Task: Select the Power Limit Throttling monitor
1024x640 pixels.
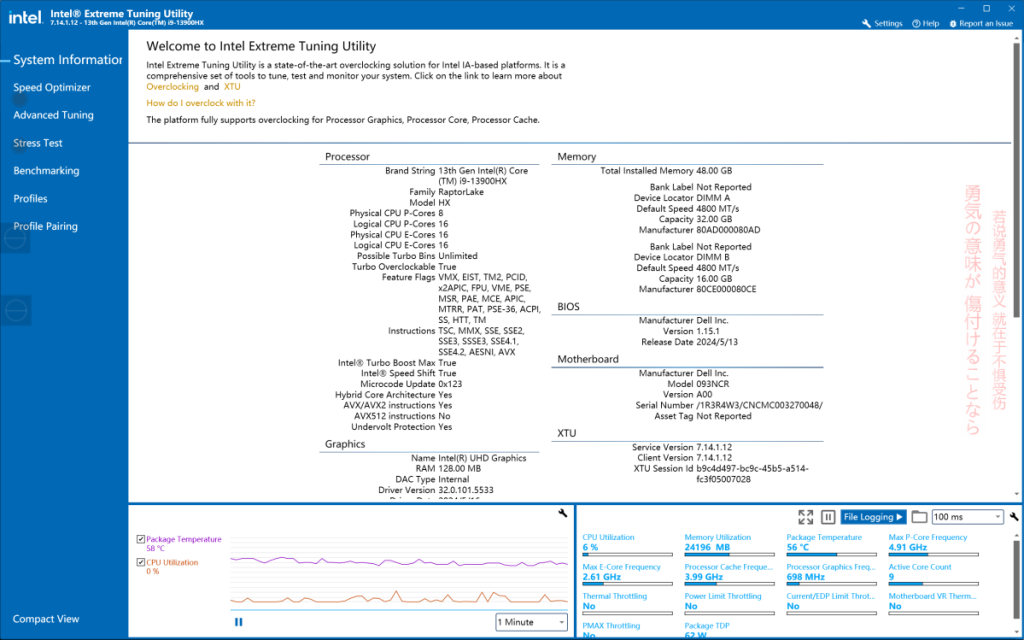Action: [x=729, y=604]
